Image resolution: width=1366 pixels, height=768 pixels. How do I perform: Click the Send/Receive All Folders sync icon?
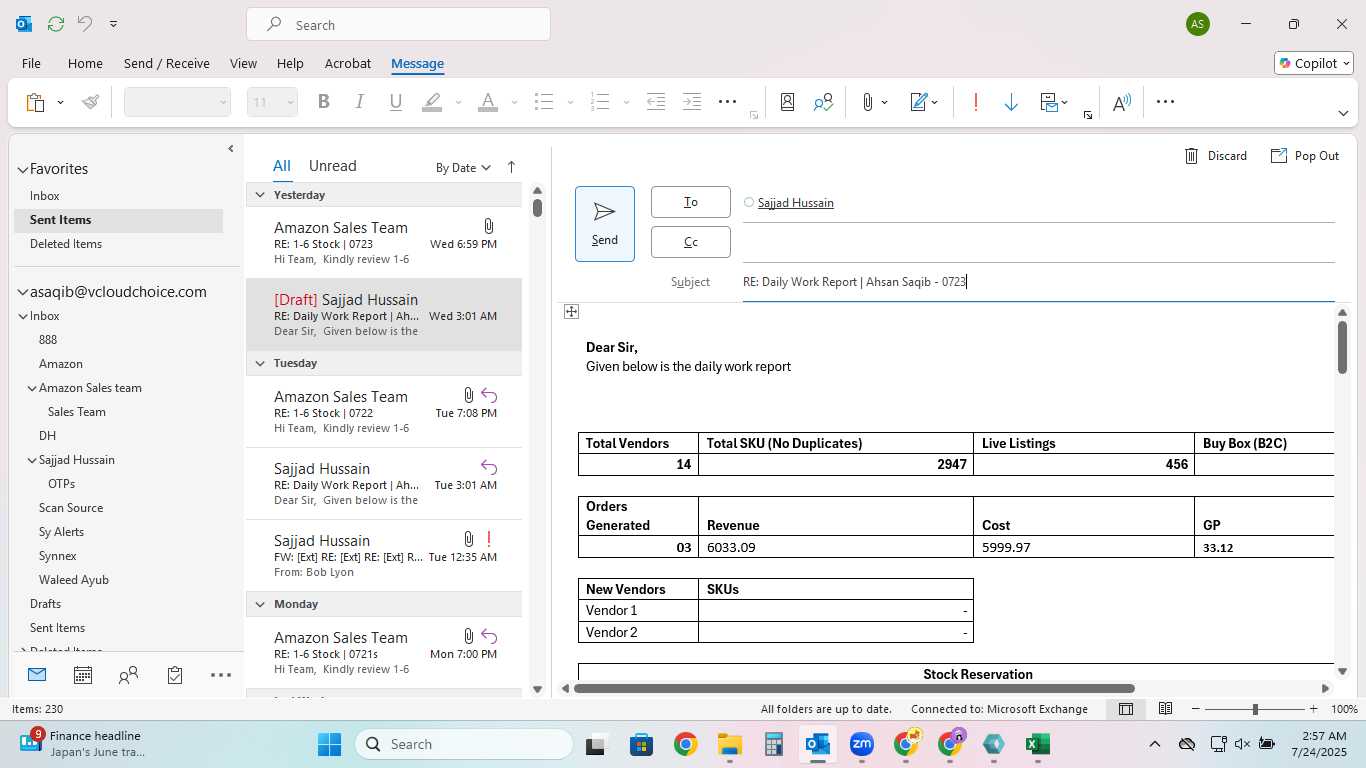coord(55,24)
